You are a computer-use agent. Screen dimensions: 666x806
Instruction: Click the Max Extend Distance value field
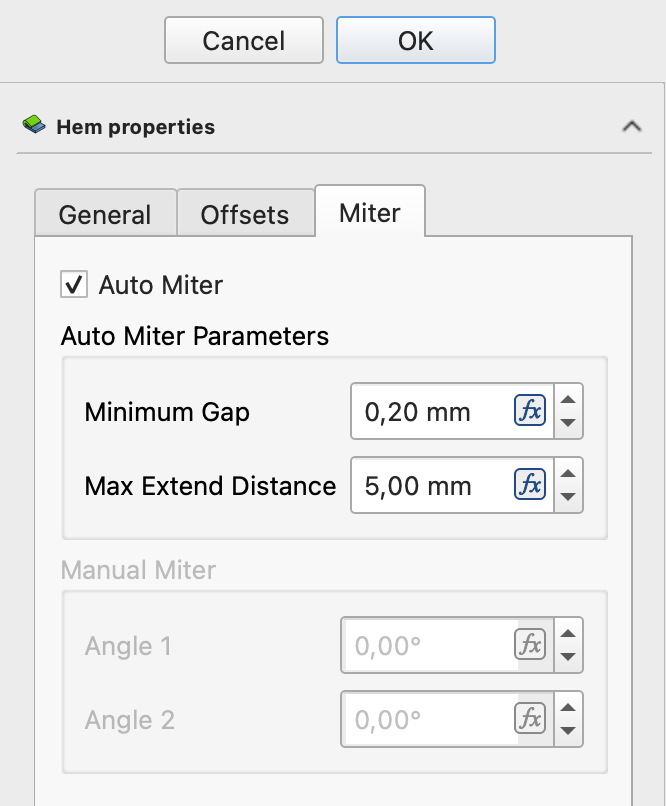pyautogui.click(x=430, y=486)
